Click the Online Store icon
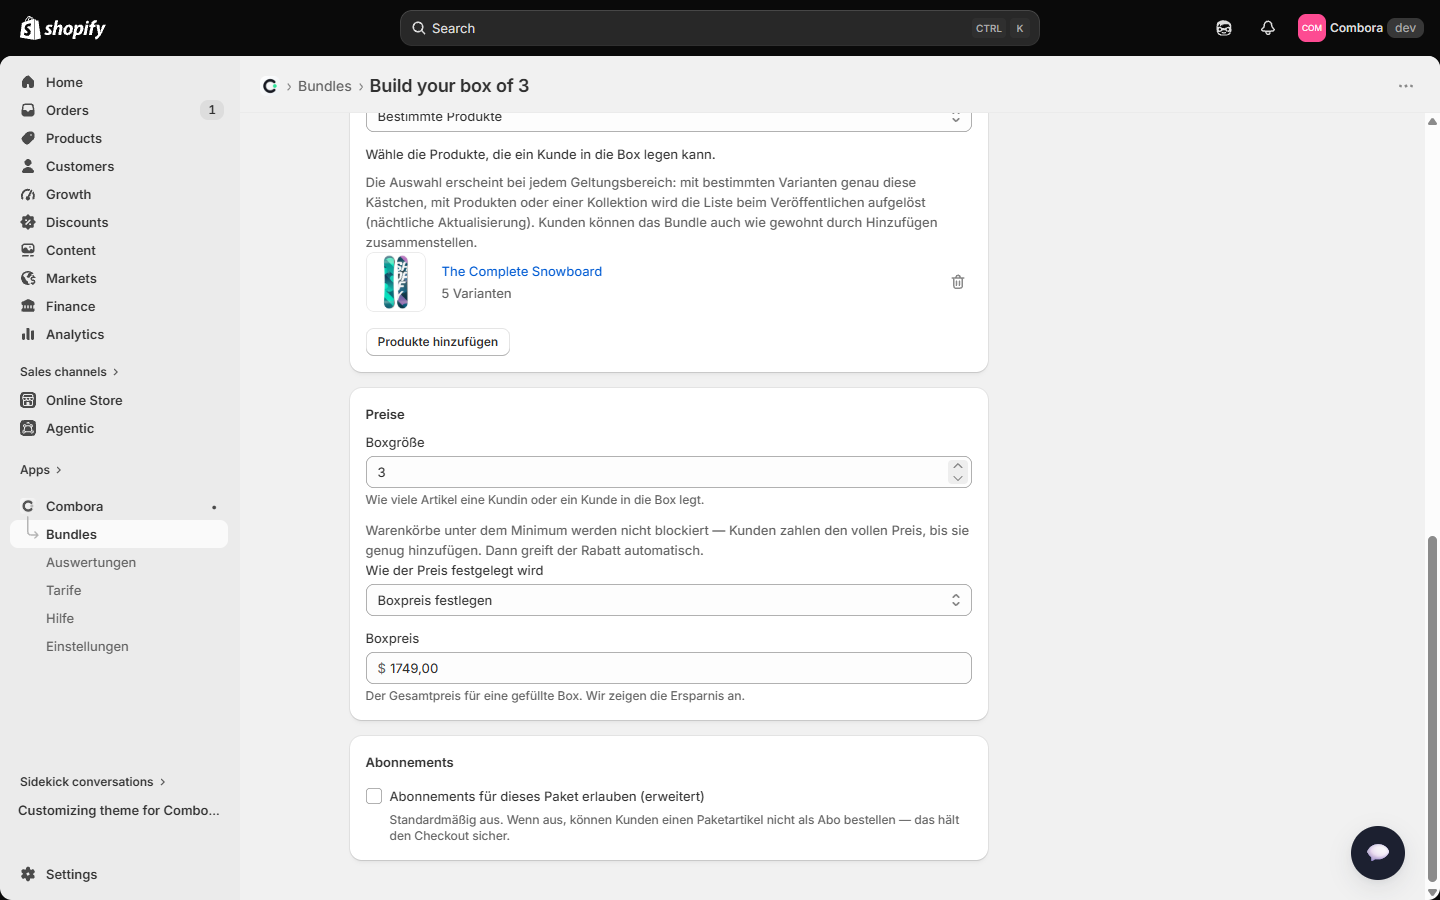 [x=28, y=400]
